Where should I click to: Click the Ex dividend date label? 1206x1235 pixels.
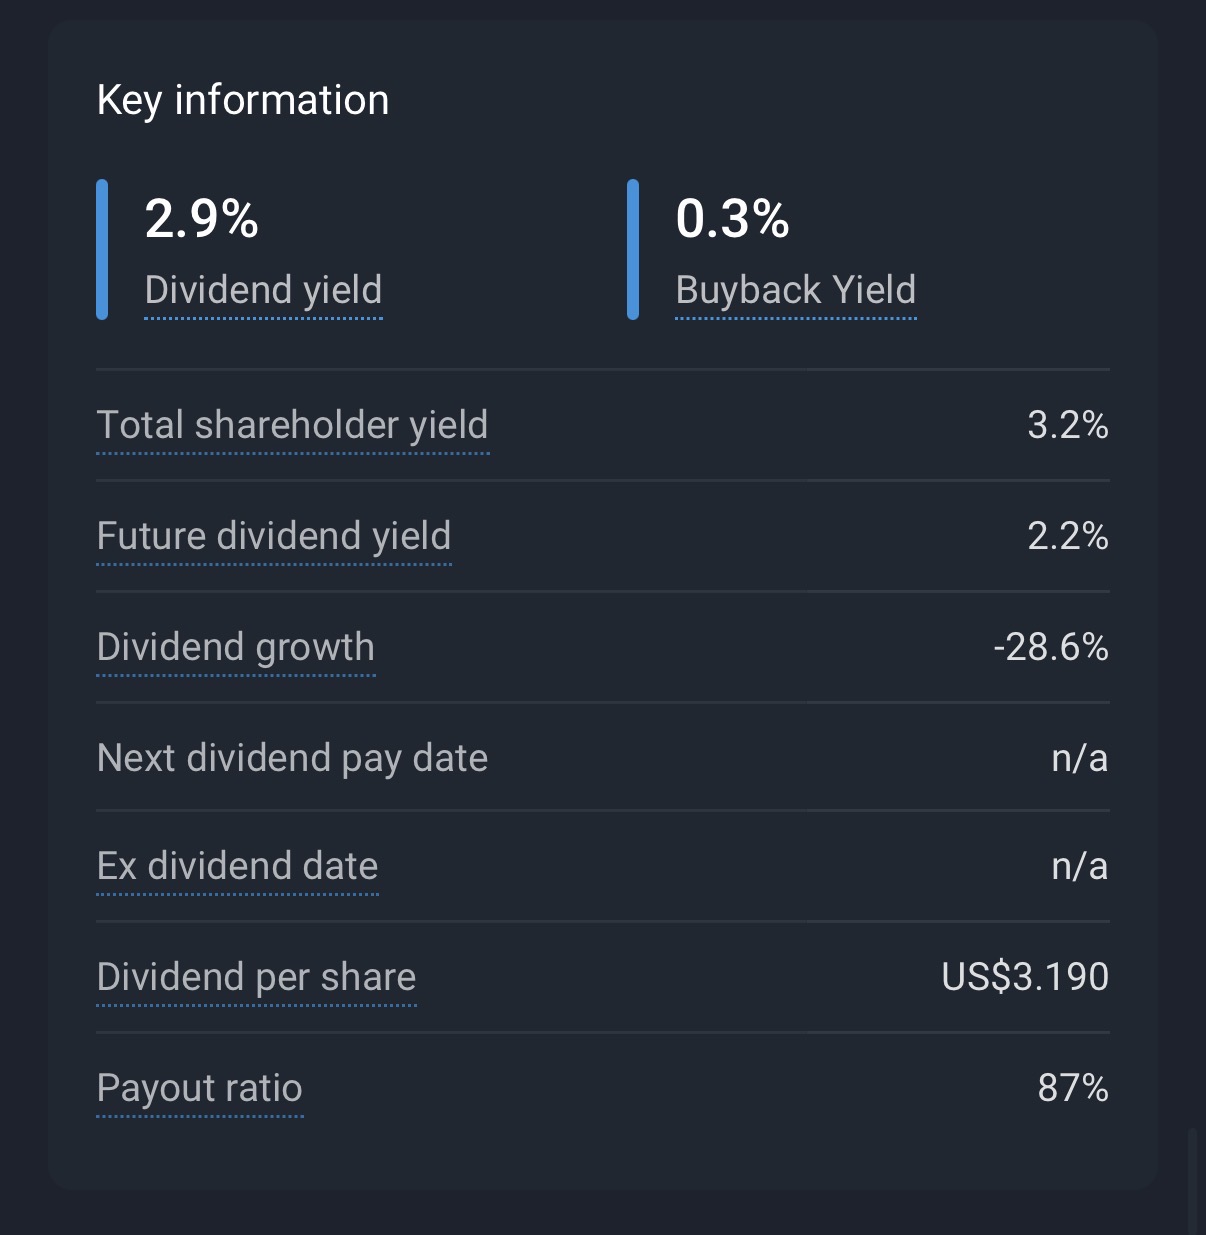coord(237,866)
